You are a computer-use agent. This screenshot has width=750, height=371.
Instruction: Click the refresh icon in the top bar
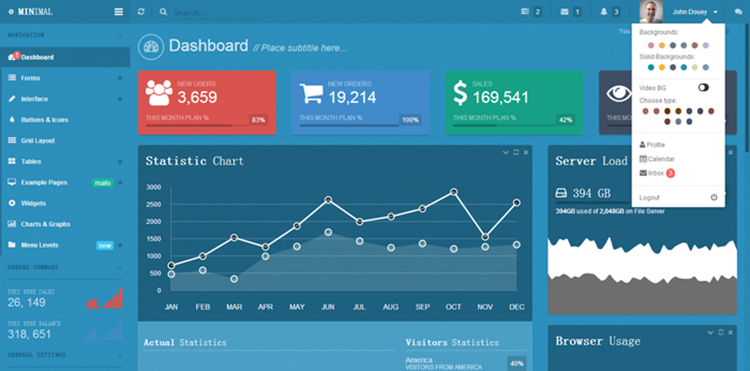point(141,12)
